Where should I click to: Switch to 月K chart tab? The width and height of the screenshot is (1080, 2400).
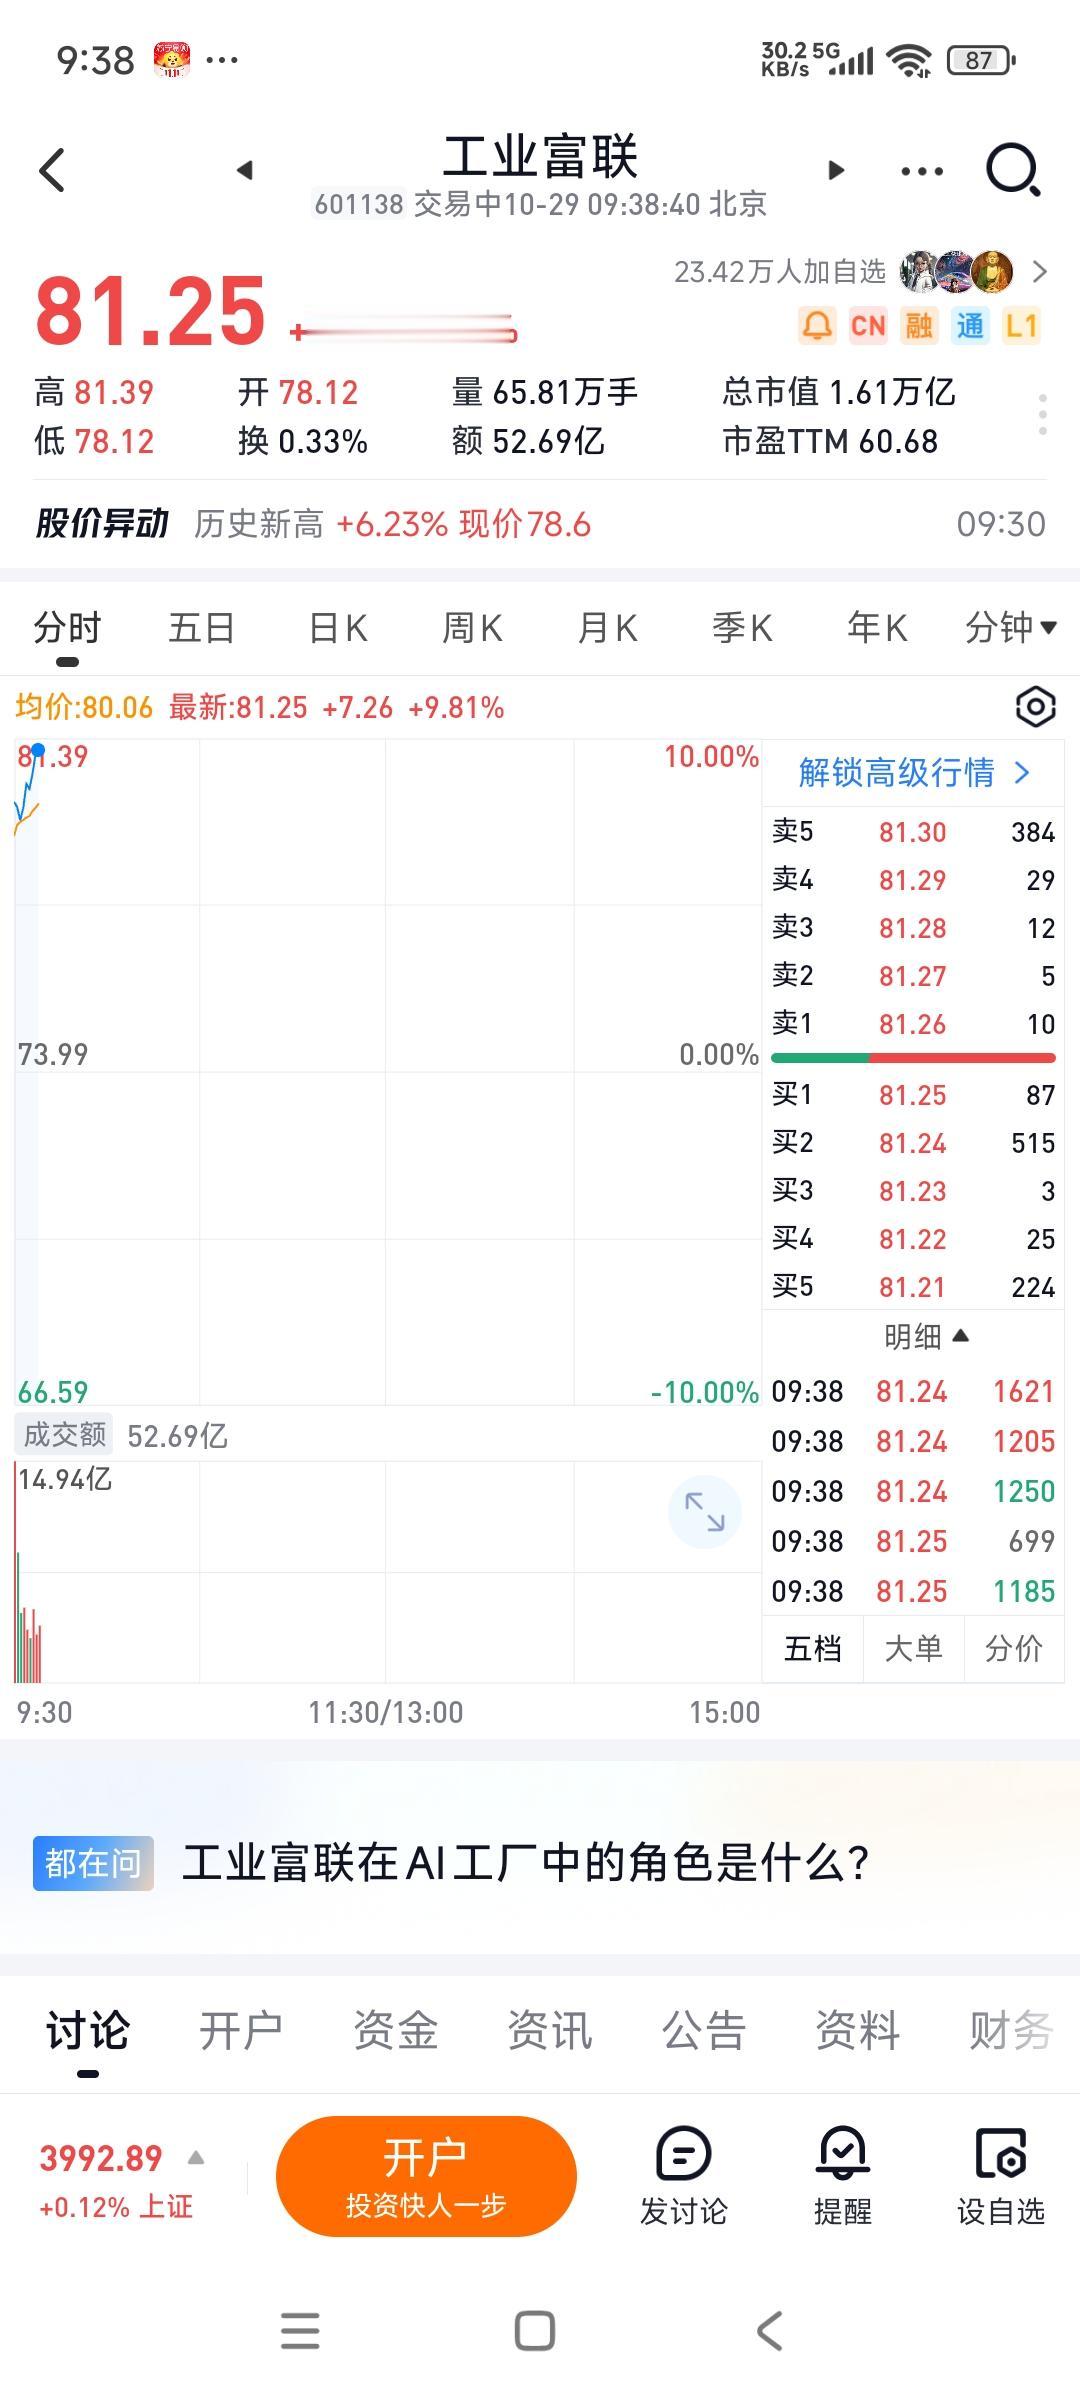click(x=607, y=628)
